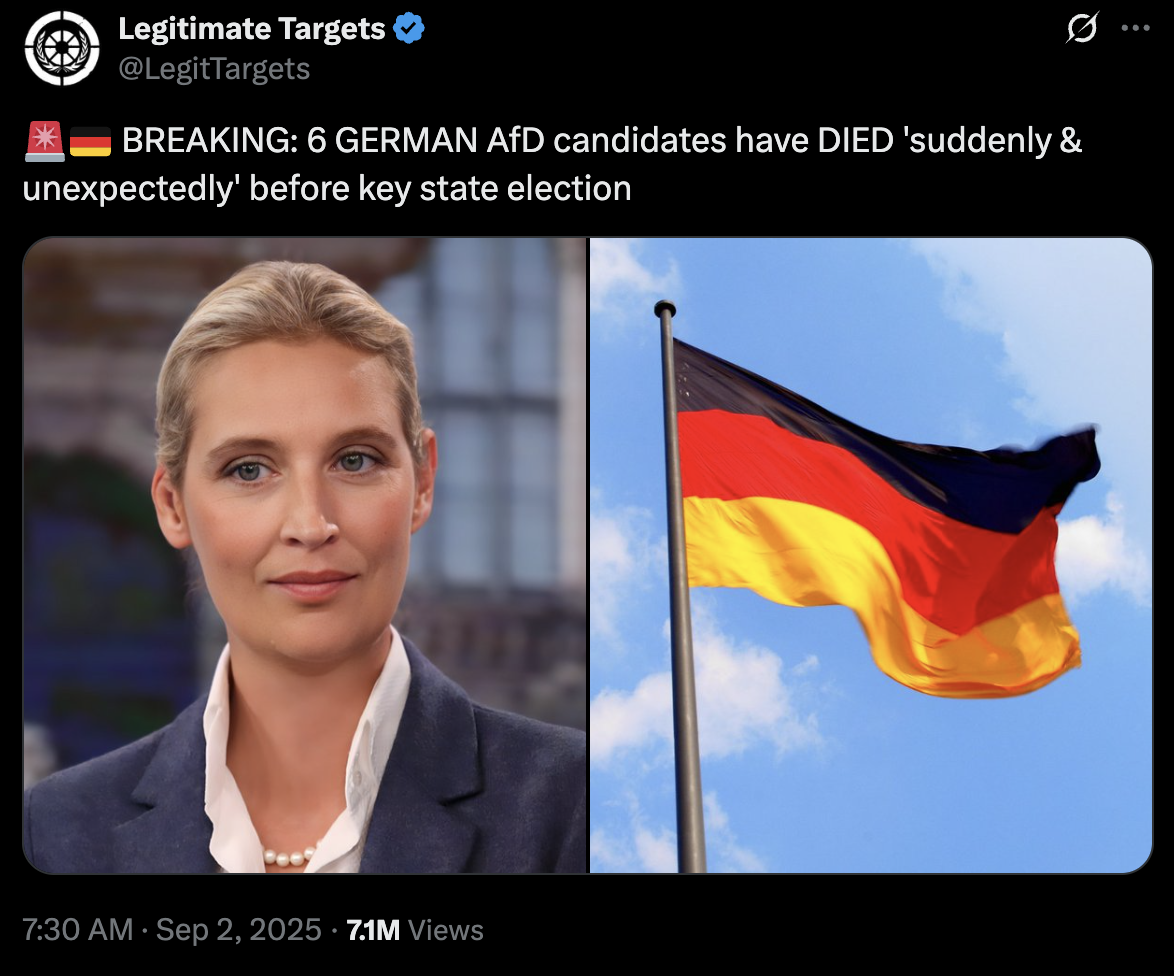The width and height of the screenshot is (1174, 976).
Task: Open the left photo of woman in blazer
Action: 305,555
